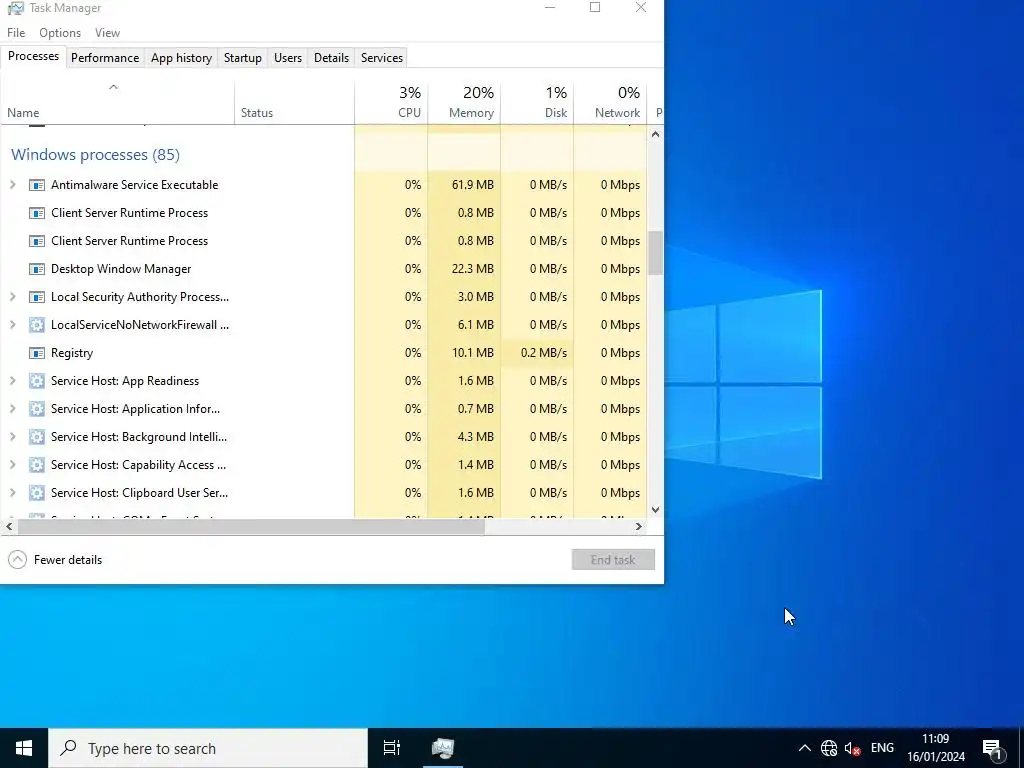Switch to the Users tab

point(288,58)
